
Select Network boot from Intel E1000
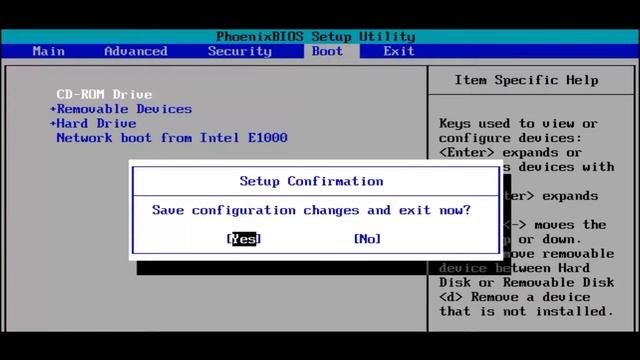coord(172,138)
